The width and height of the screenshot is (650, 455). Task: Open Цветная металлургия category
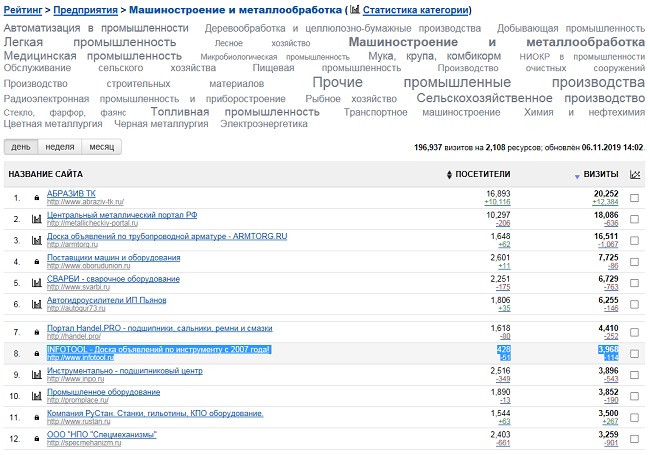point(53,124)
